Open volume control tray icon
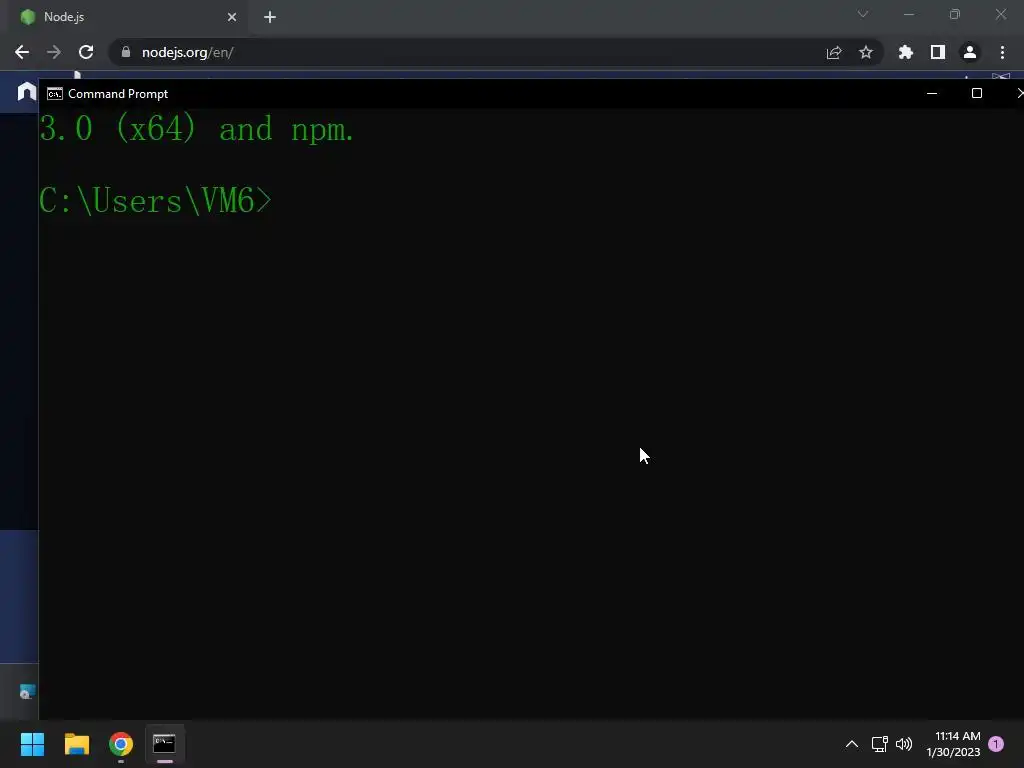This screenshot has width=1024, height=768. point(904,744)
